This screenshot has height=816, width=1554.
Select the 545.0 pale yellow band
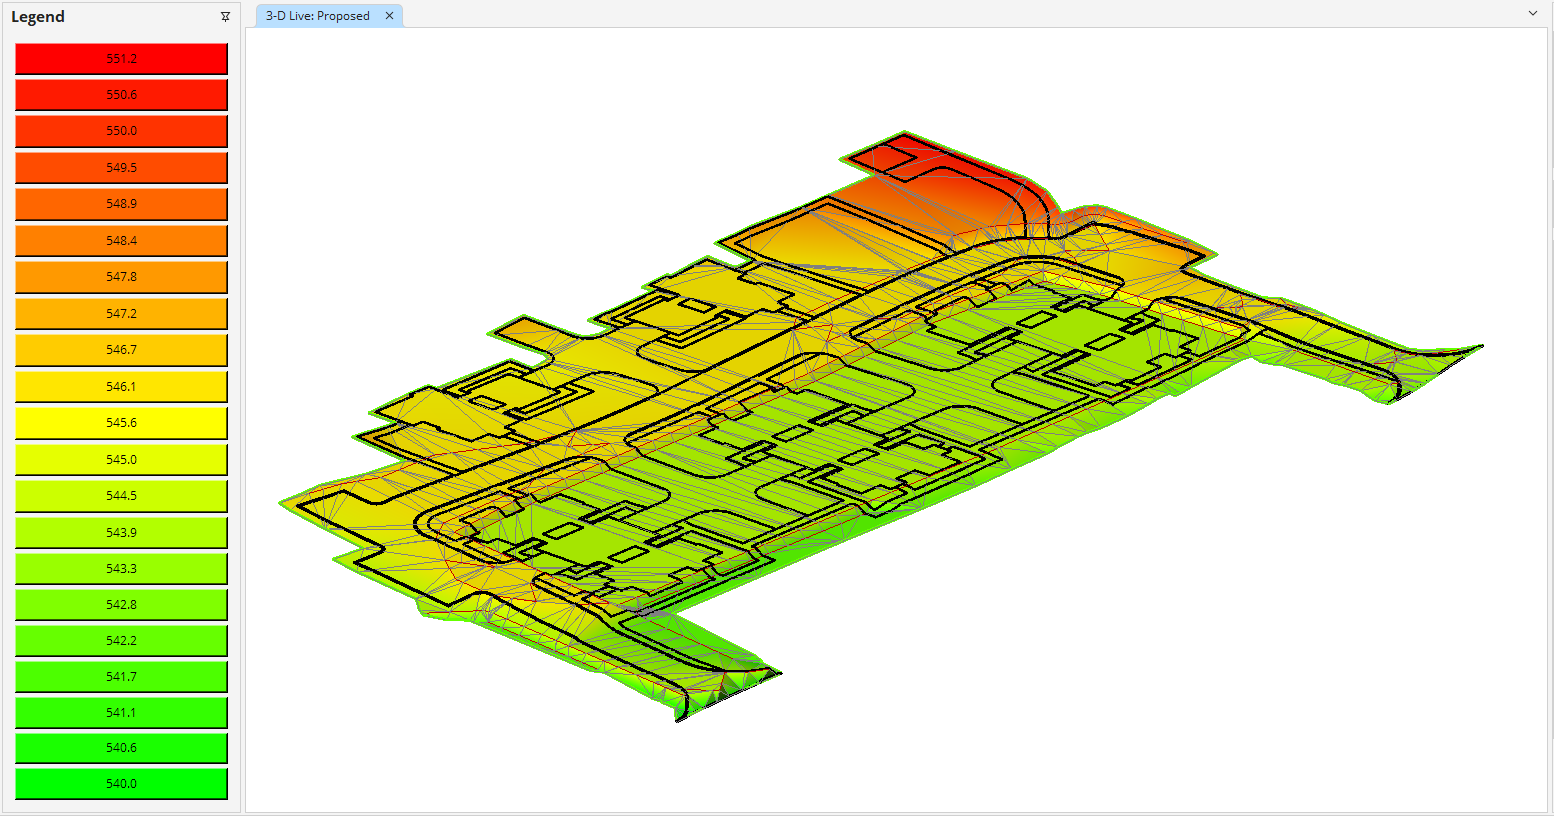tap(121, 459)
